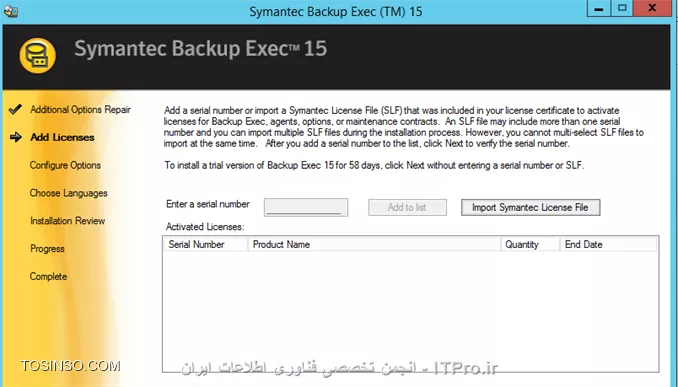The image size is (678, 387).
Task: Click the Complete step label
Action: (x=48, y=276)
